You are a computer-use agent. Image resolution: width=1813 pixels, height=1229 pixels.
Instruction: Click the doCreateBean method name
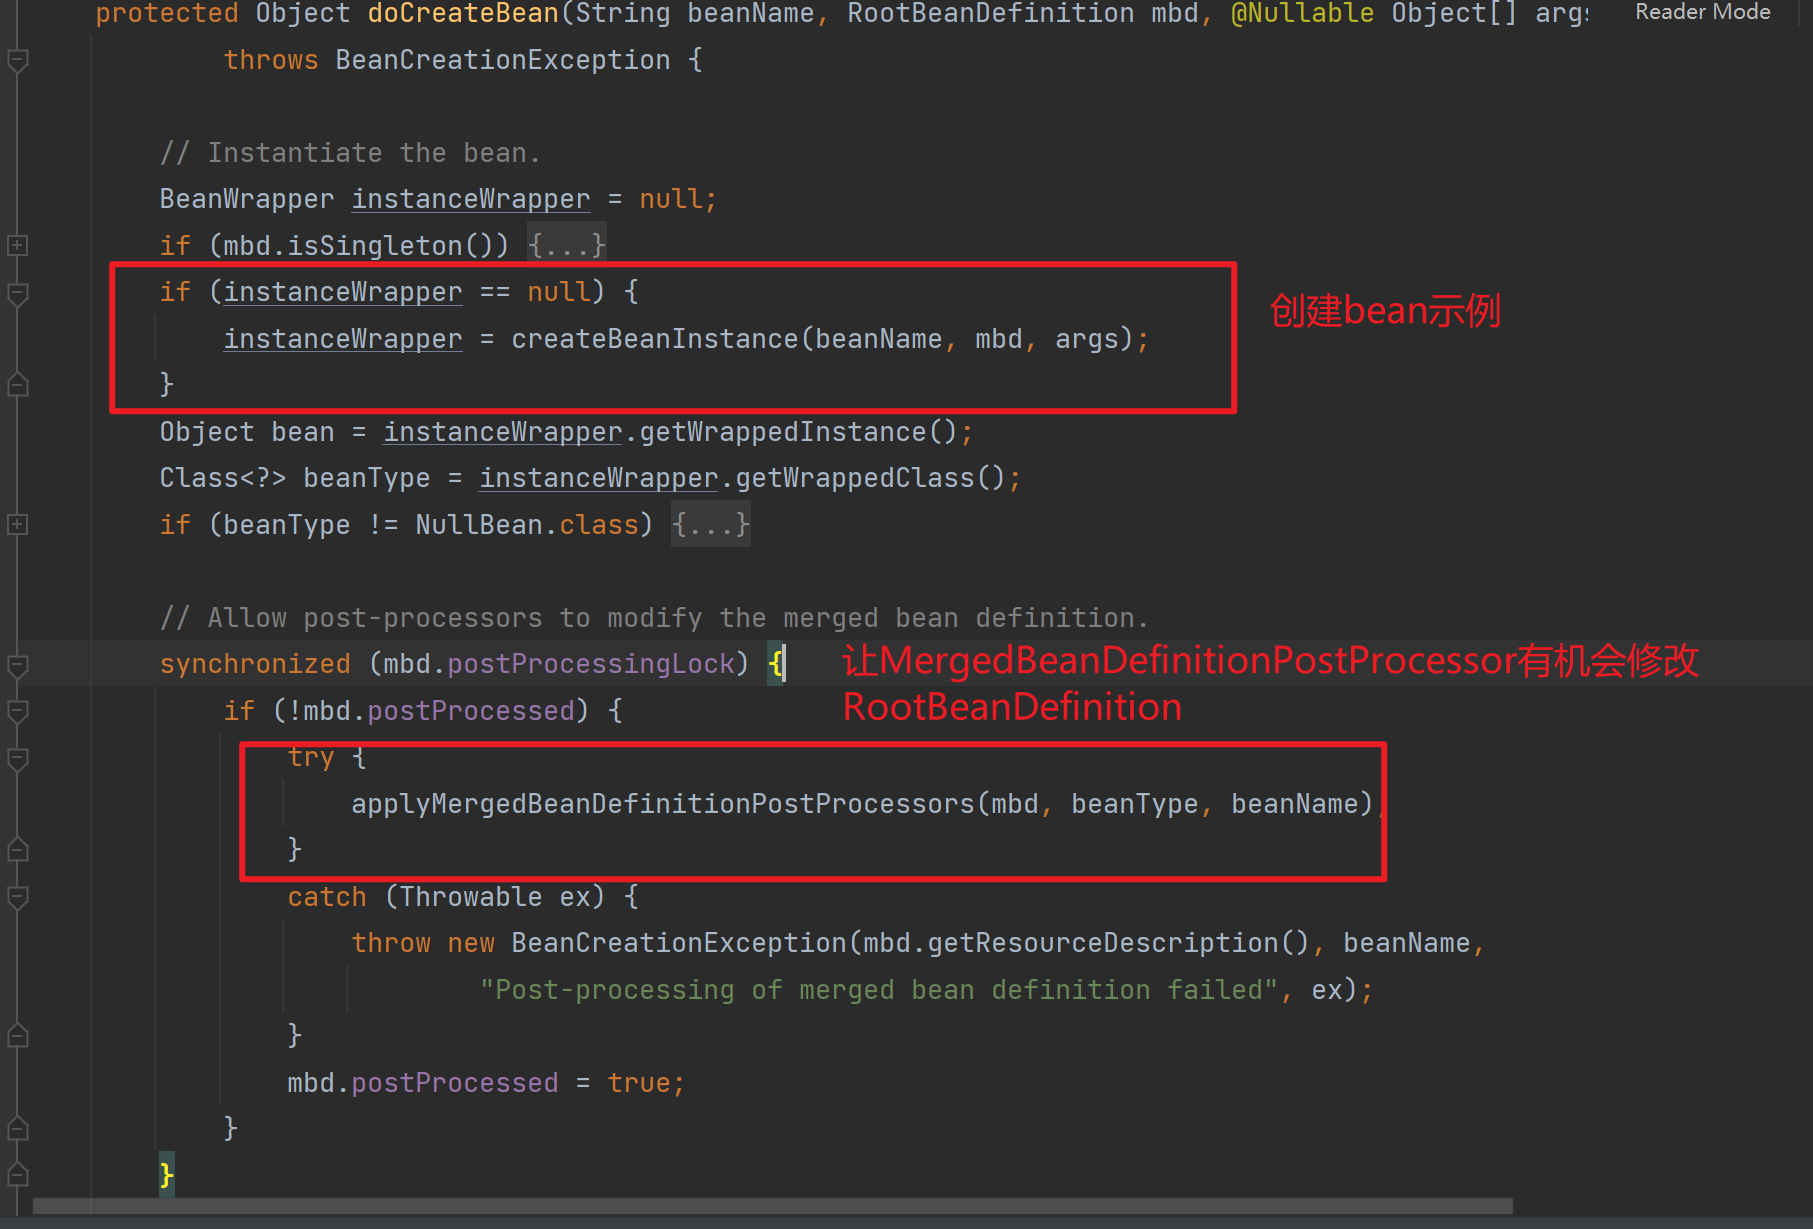tap(463, 13)
